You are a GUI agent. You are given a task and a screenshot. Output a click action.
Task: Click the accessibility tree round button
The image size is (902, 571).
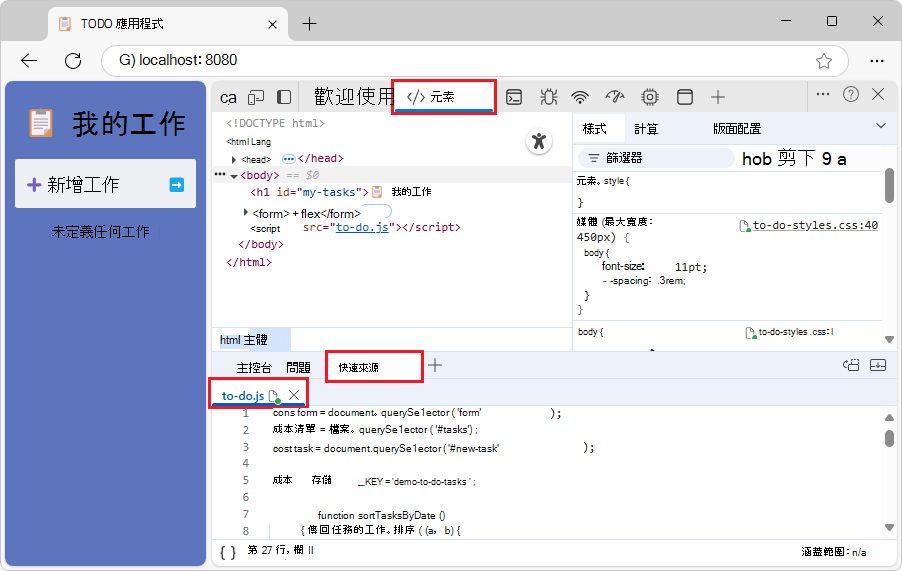coord(539,141)
